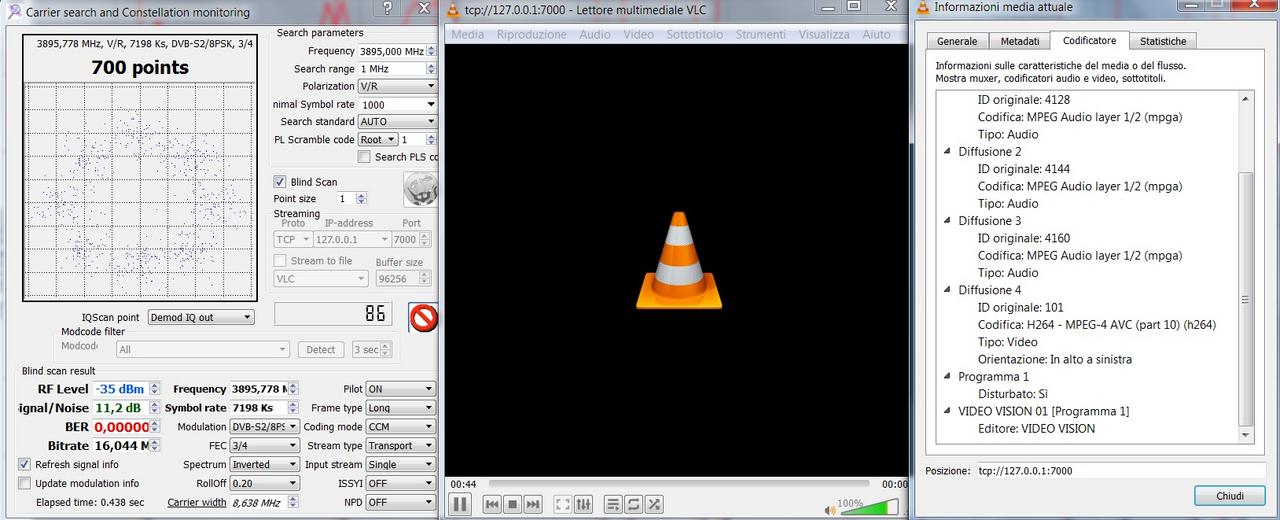The height and width of the screenshot is (520, 1280).
Task: Enable Stream to file checkbox
Action: [x=280, y=261]
